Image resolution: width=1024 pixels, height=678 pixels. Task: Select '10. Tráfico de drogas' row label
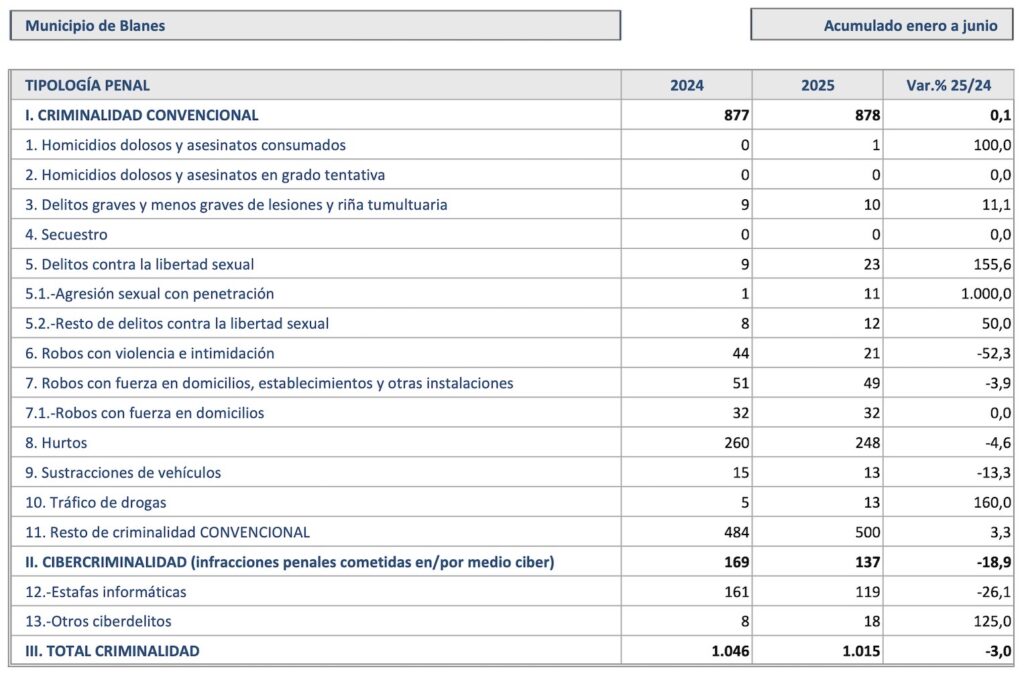(x=95, y=503)
